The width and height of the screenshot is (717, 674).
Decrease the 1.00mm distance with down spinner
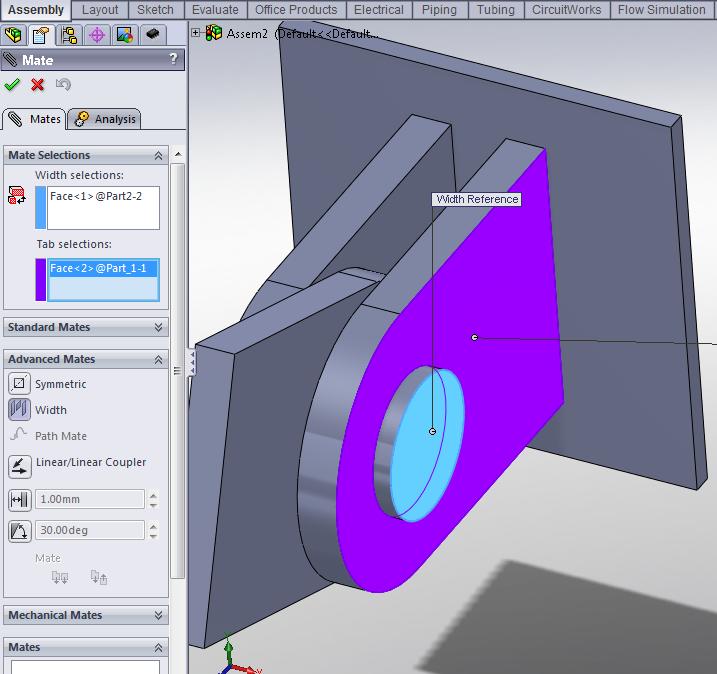point(154,504)
